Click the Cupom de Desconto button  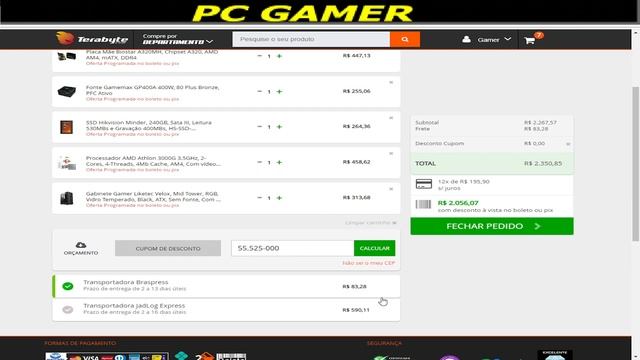click(x=168, y=248)
